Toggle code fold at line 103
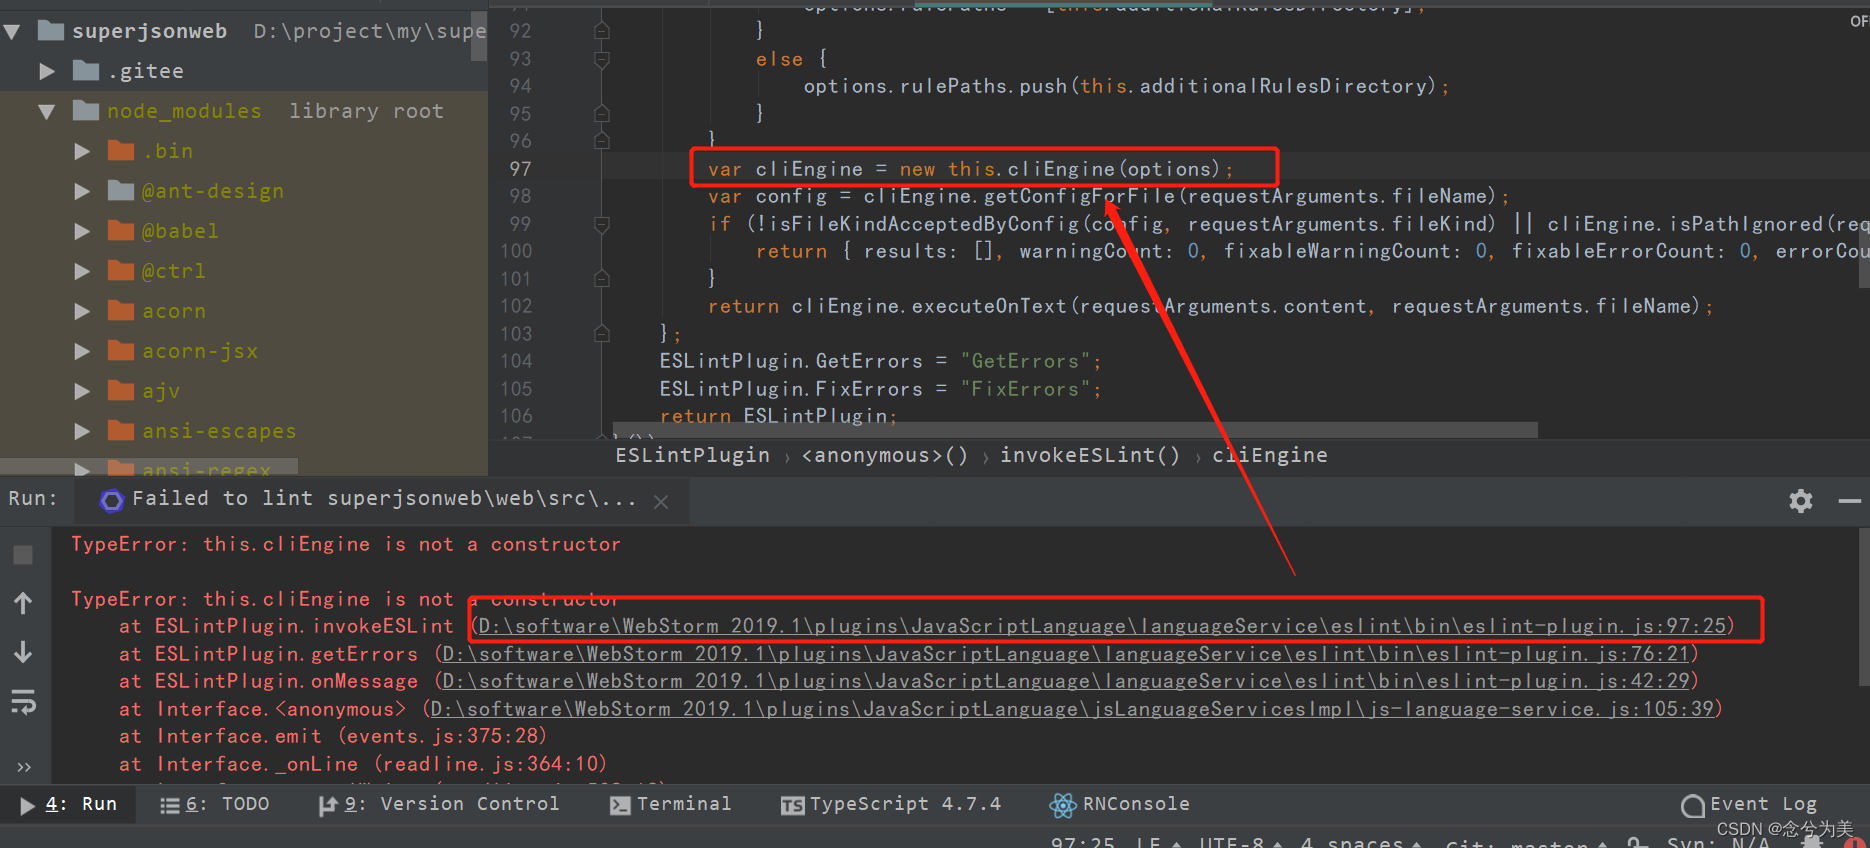 (602, 333)
